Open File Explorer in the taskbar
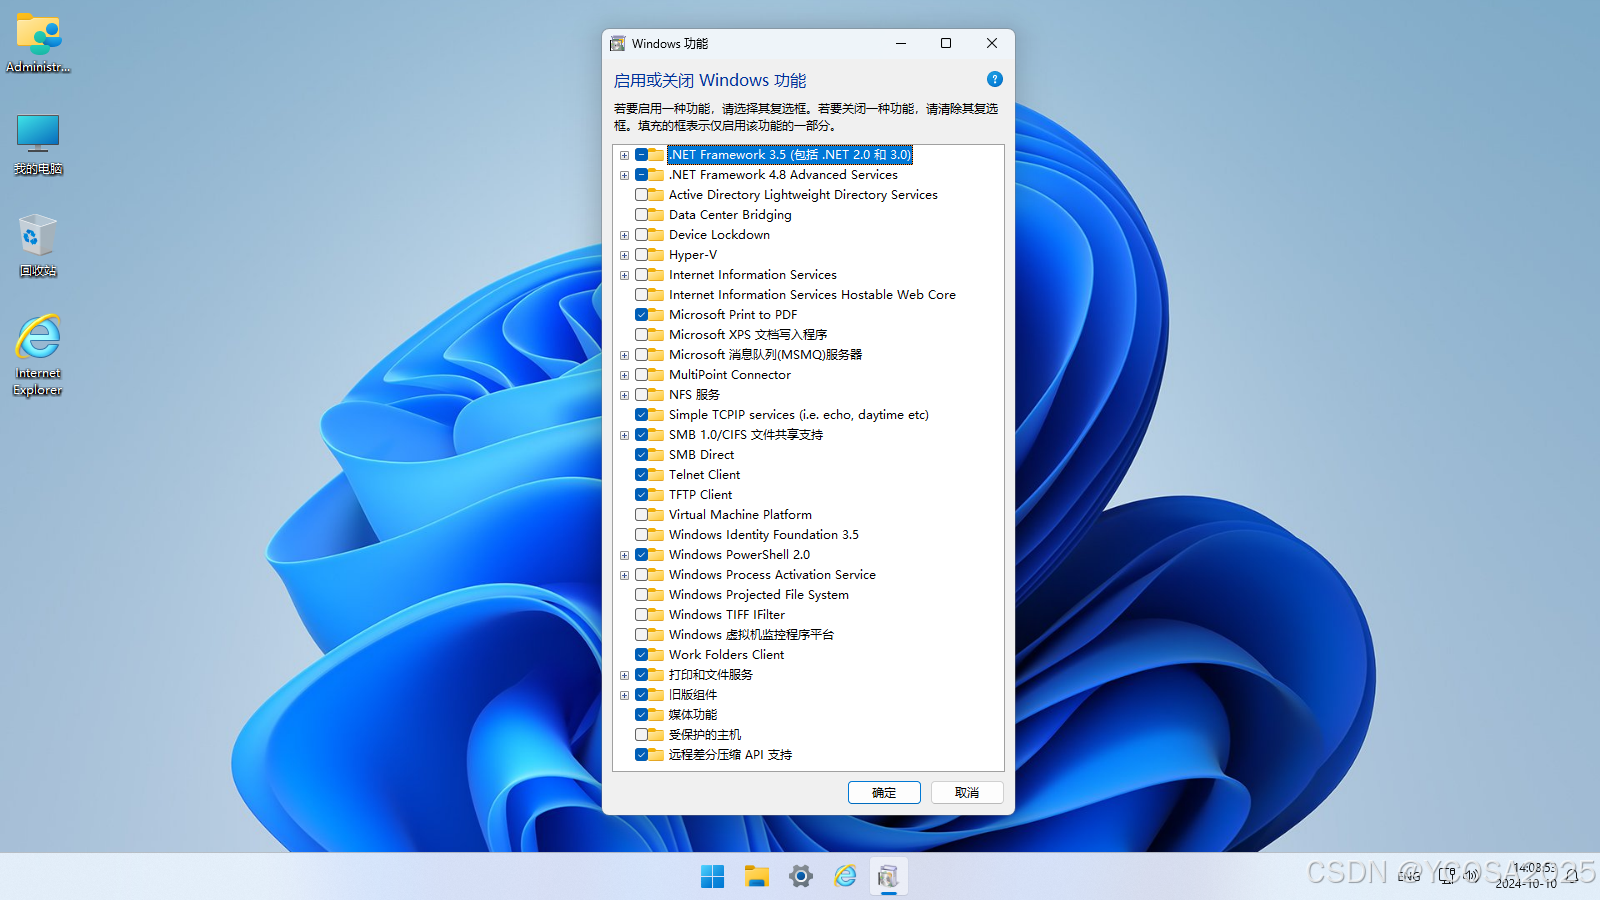Viewport: 1600px width, 900px height. pyautogui.click(x=757, y=877)
